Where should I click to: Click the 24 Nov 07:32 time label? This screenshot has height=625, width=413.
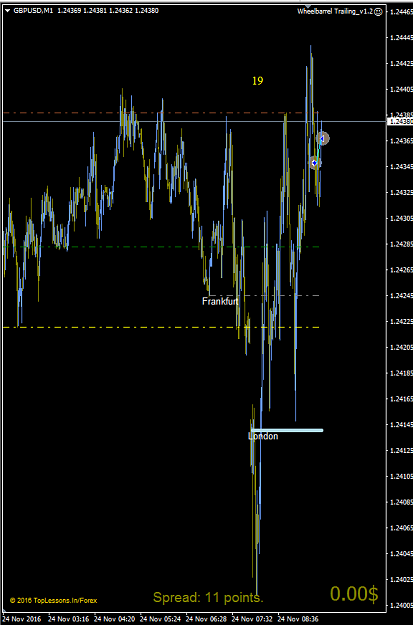pyautogui.click(x=252, y=619)
